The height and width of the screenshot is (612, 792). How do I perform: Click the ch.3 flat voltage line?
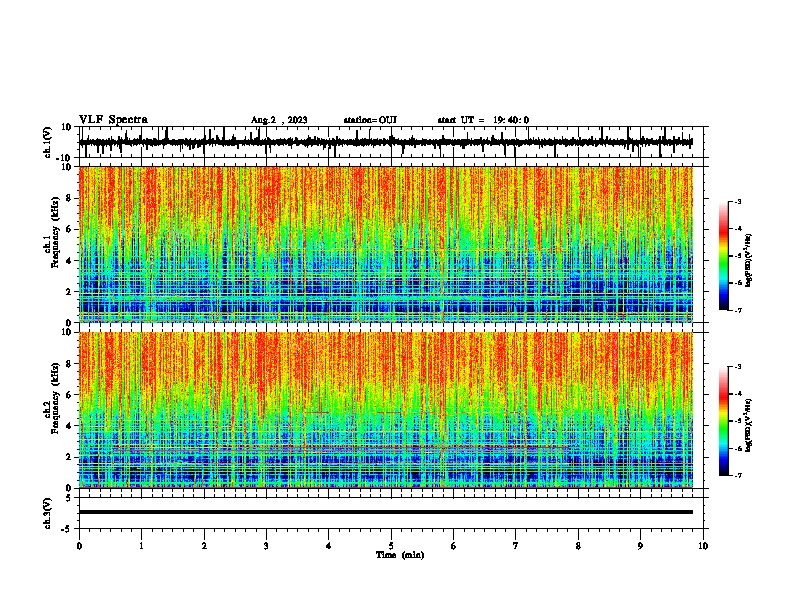(385, 512)
